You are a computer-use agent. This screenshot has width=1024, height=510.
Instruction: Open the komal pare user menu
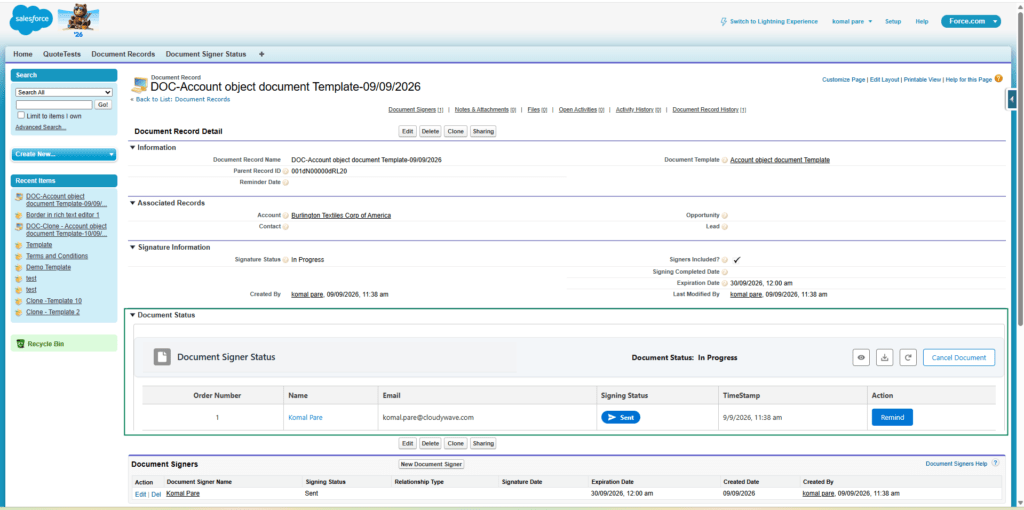click(x=852, y=22)
